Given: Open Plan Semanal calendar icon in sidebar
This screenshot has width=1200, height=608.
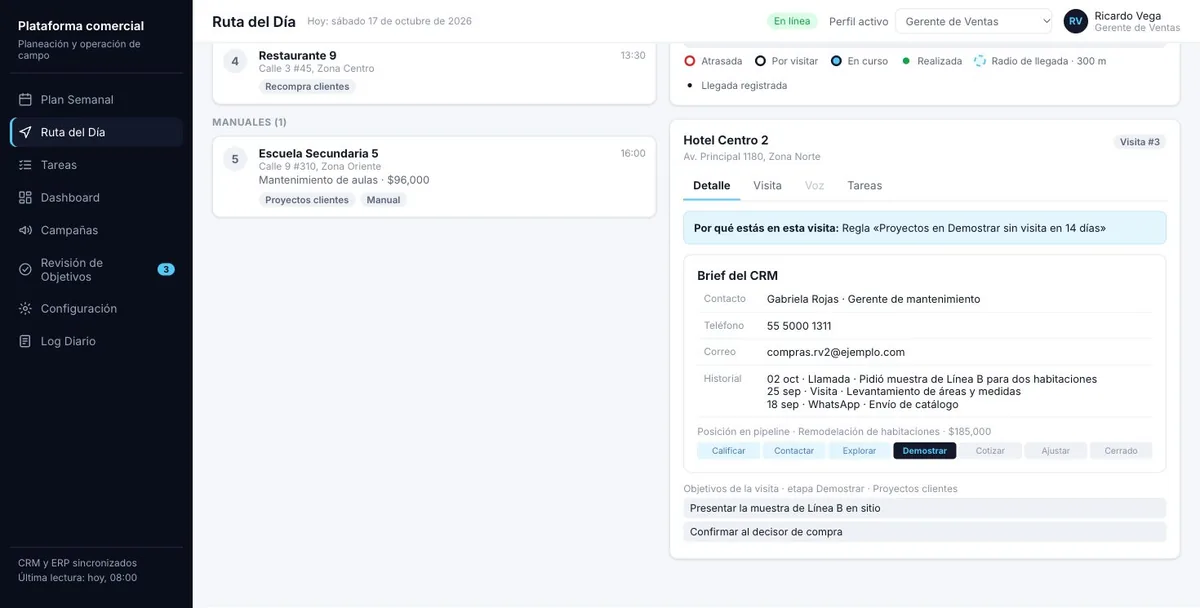Looking at the screenshot, I should click(x=25, y=100).
